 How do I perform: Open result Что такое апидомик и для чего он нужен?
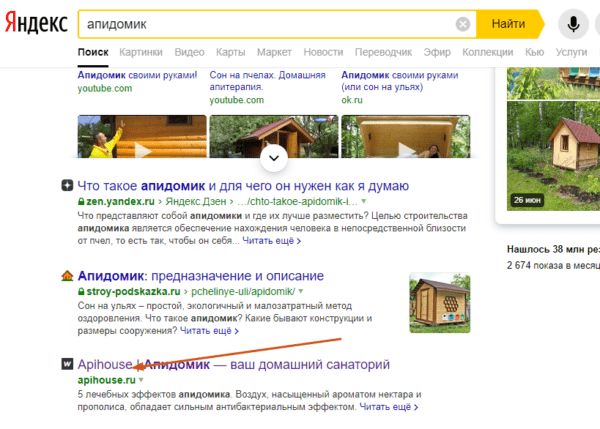[243, 186]
